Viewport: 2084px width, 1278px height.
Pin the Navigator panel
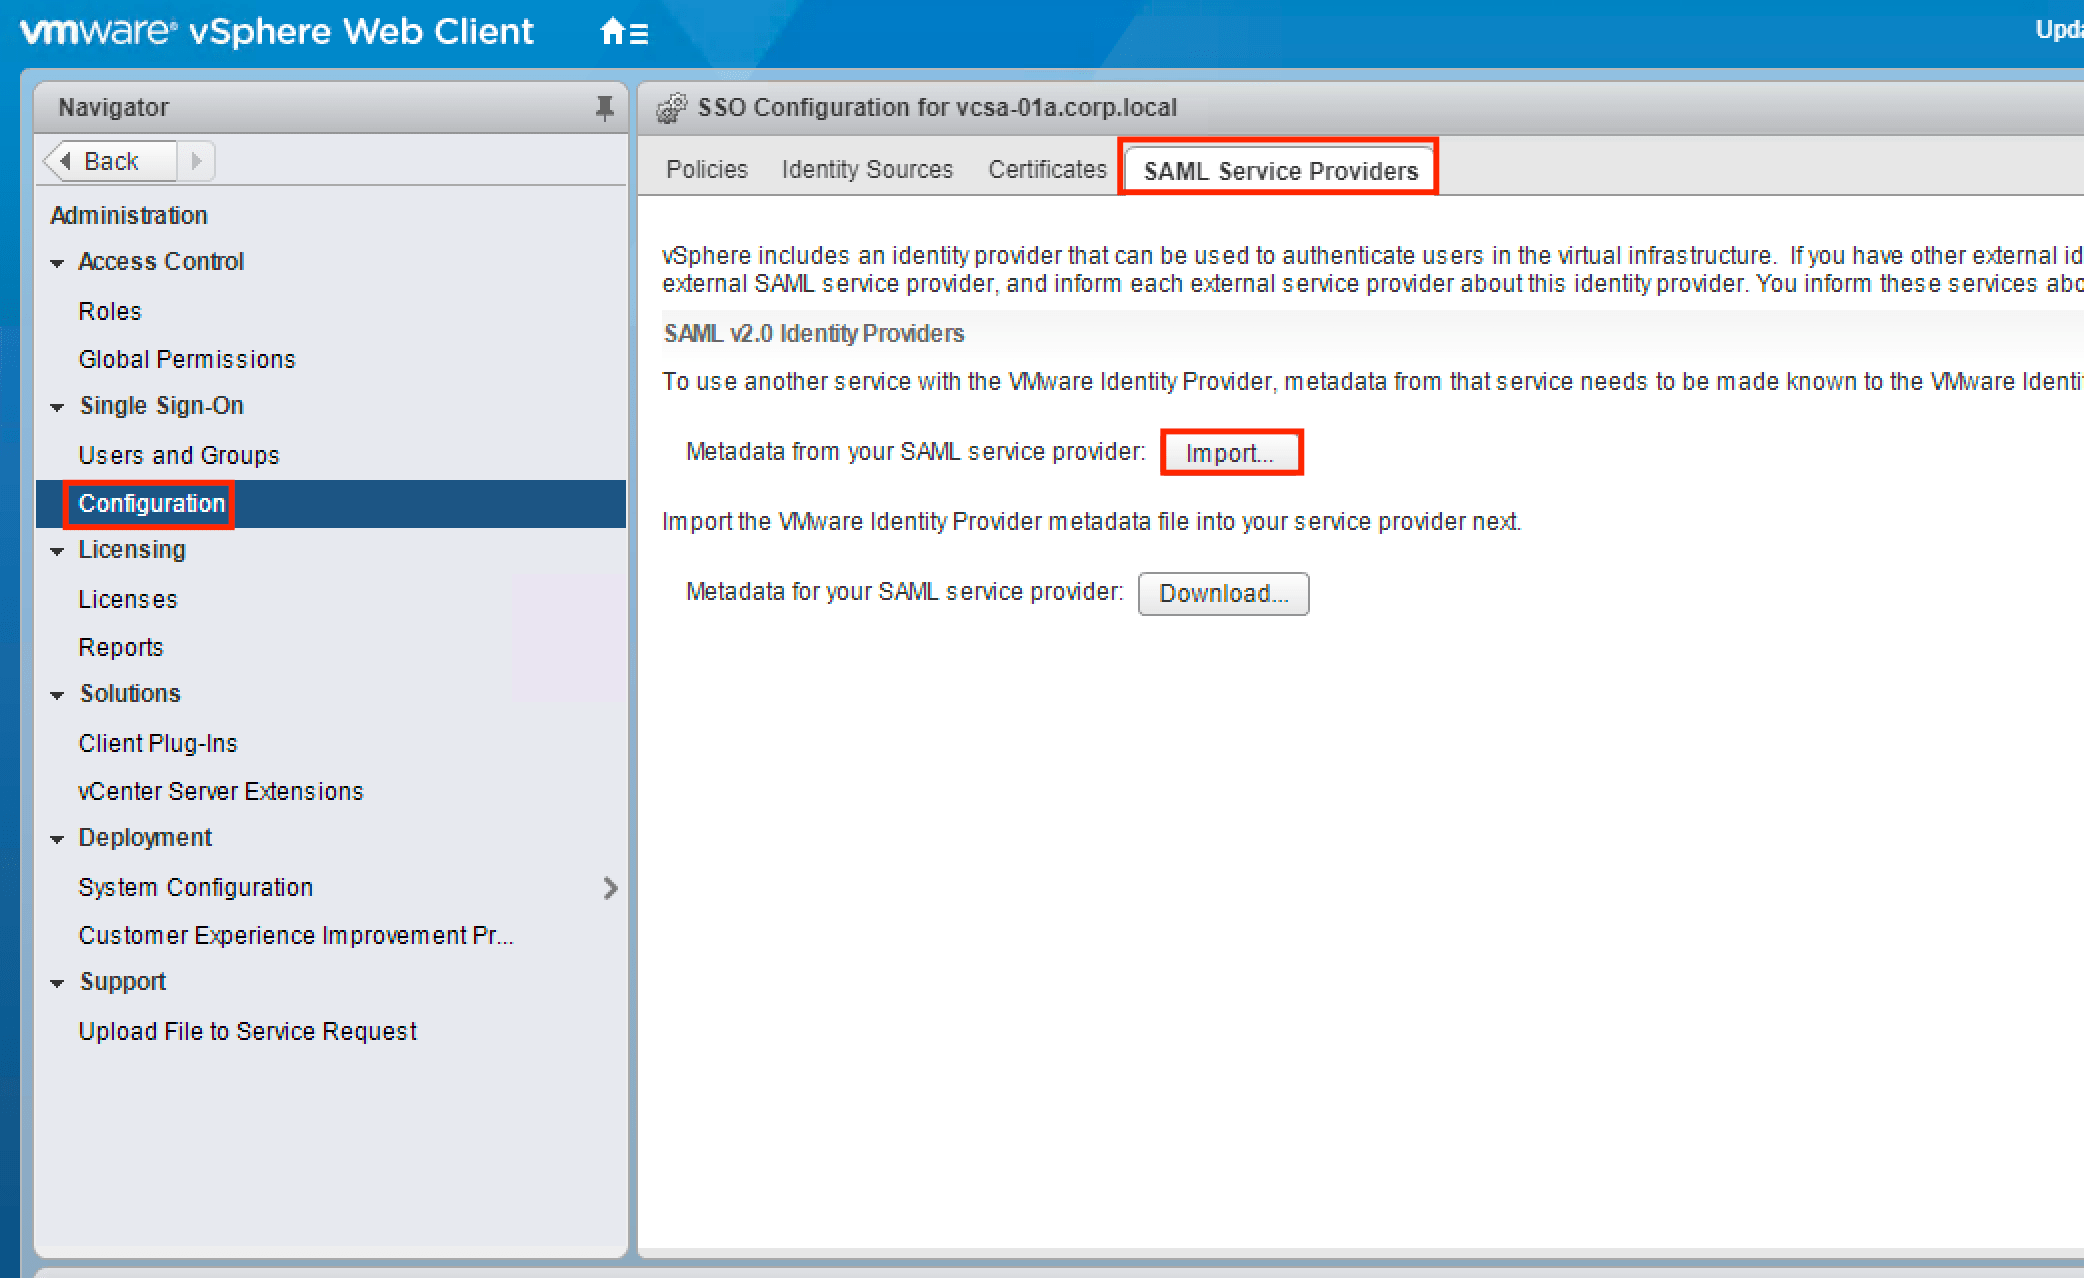pos(604,107)
